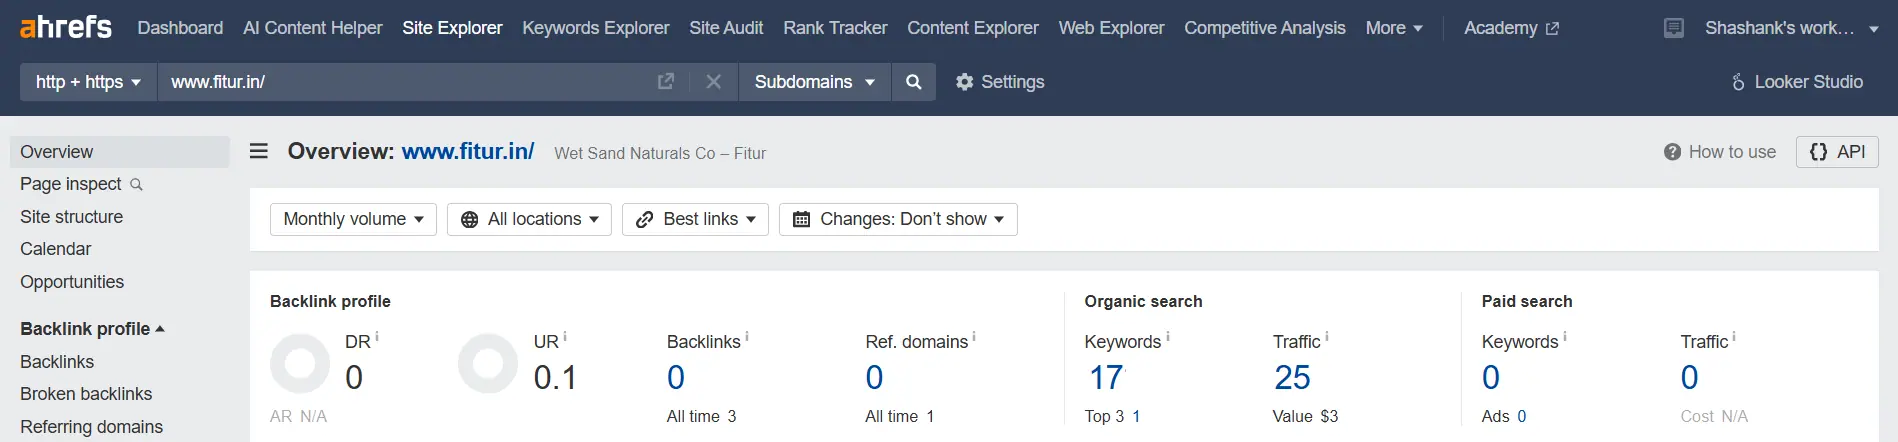Open Opportunities in sidebar
The width and height of the screenshot is (1898, 442).
click(x=72, y=282)
